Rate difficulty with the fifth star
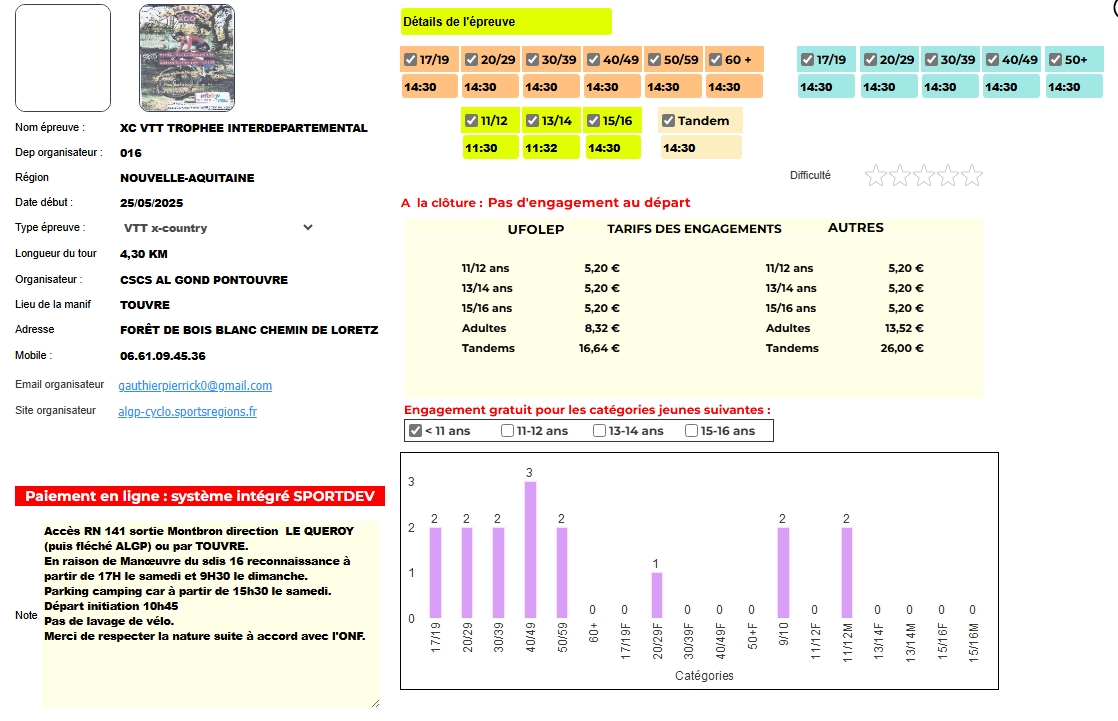The height and width of the screenshot is (721, 1118). [x=971, y=177]
